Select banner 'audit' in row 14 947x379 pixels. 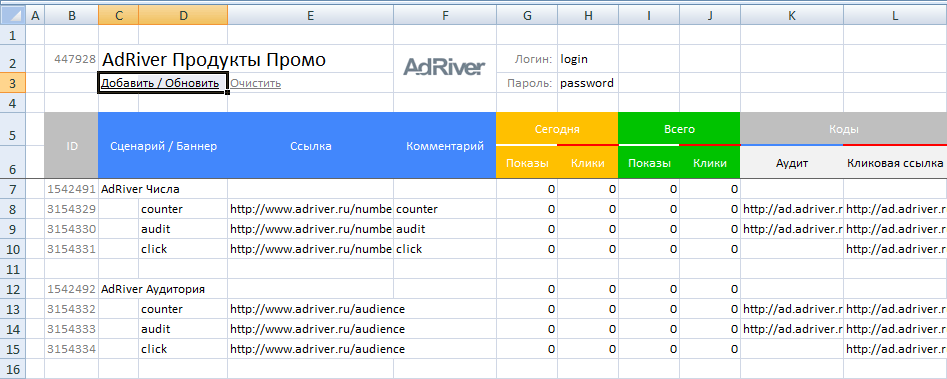click(183, 329)
